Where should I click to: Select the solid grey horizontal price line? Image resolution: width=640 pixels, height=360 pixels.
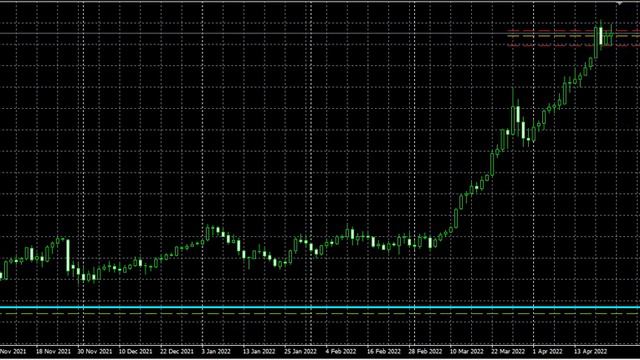pyautogui.click(x=320, y=33)
